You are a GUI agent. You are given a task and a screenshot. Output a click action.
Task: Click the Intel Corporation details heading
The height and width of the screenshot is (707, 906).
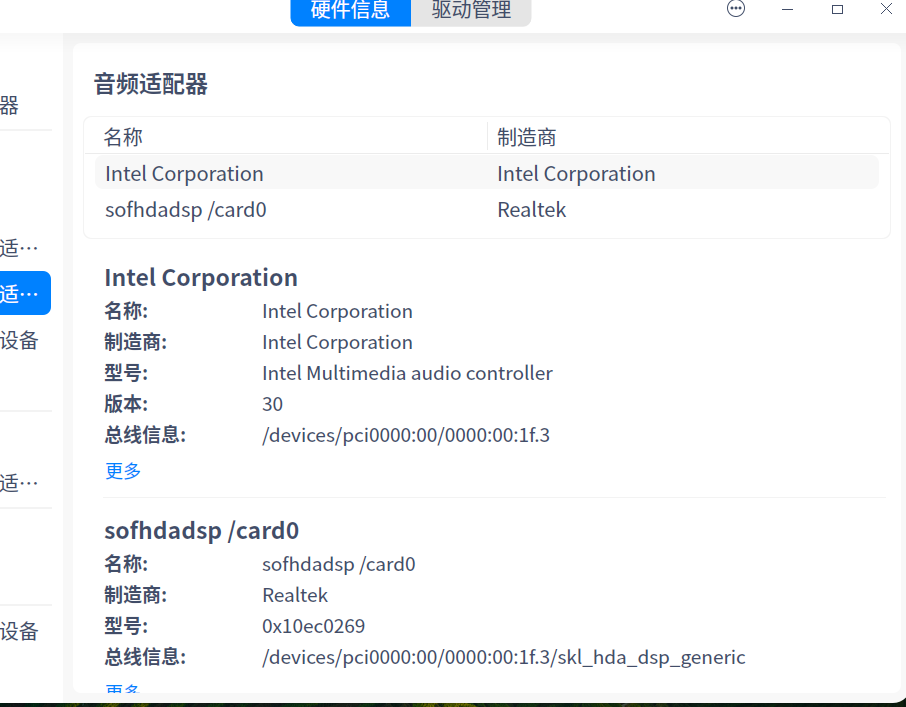[x=200, y=277]
